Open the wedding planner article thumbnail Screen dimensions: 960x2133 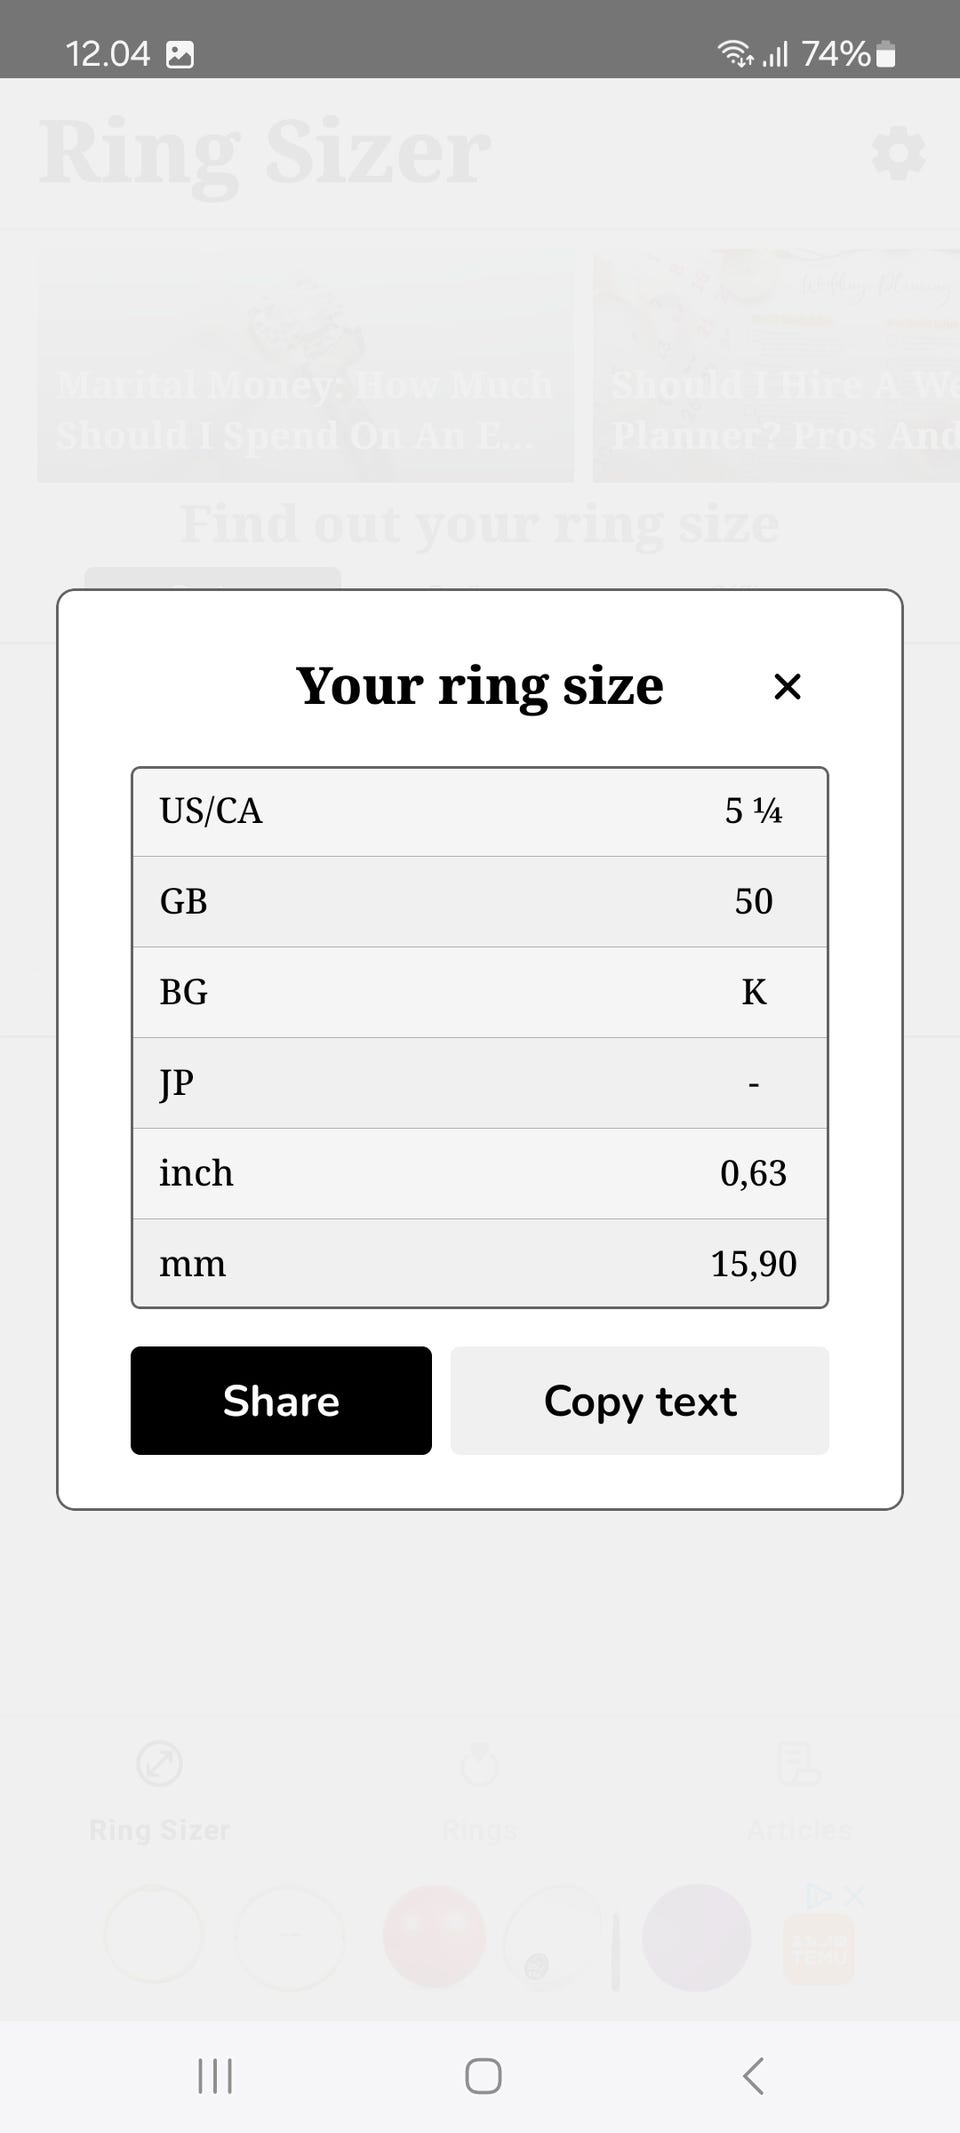(x=776, y=366)
